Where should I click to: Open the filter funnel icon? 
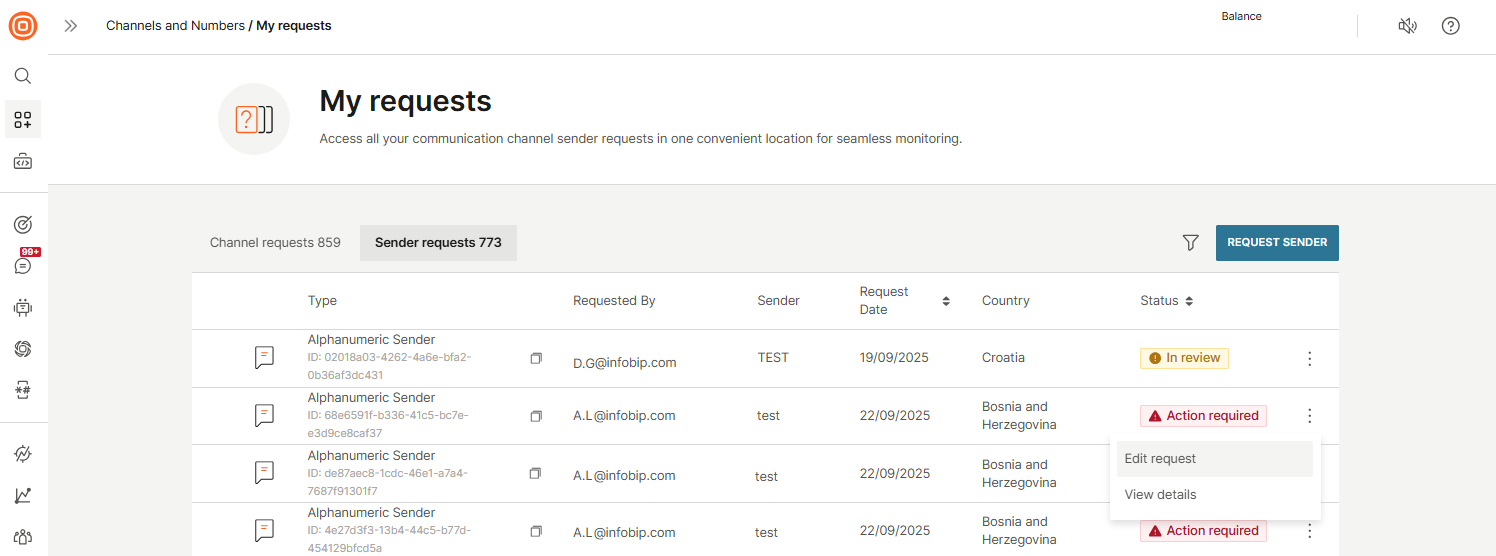click(x=1190, y=243)
